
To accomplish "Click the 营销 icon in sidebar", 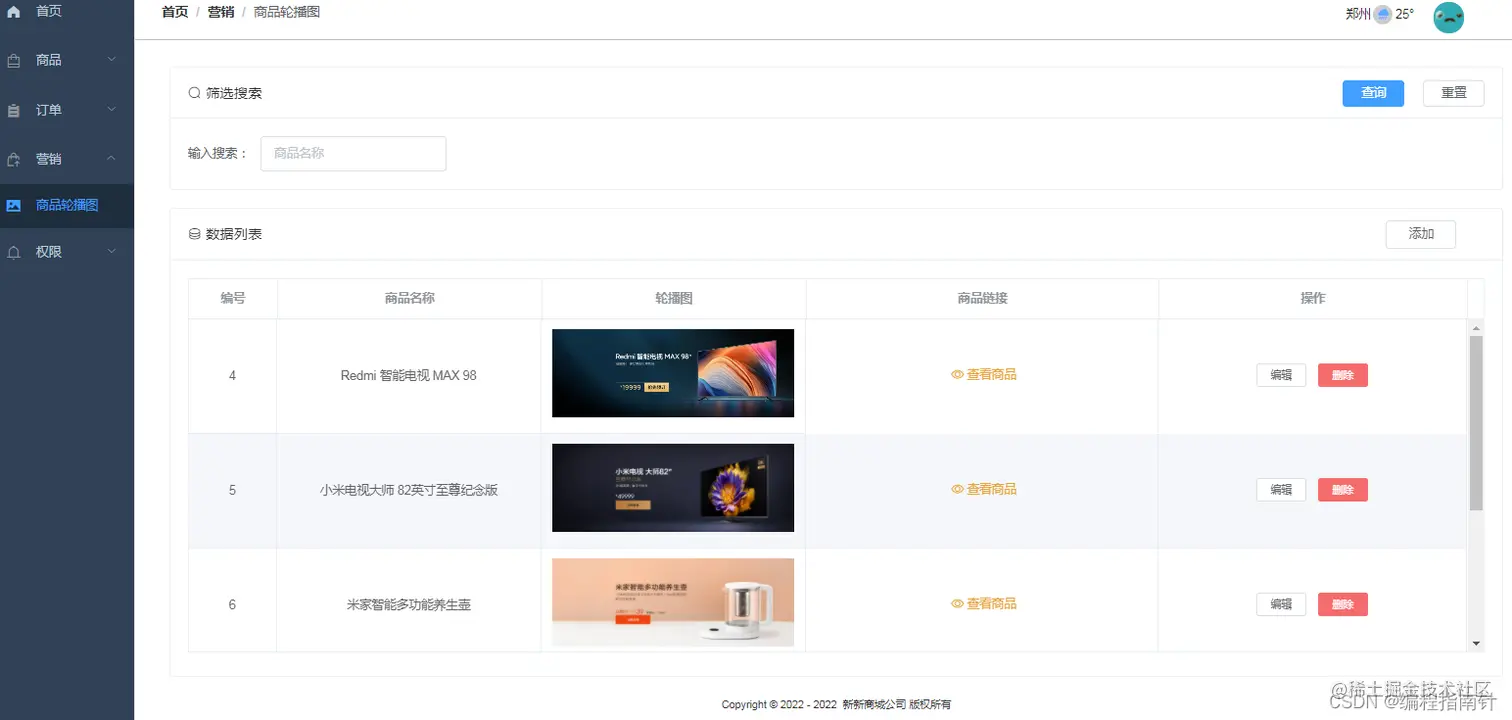I will 13,160.
